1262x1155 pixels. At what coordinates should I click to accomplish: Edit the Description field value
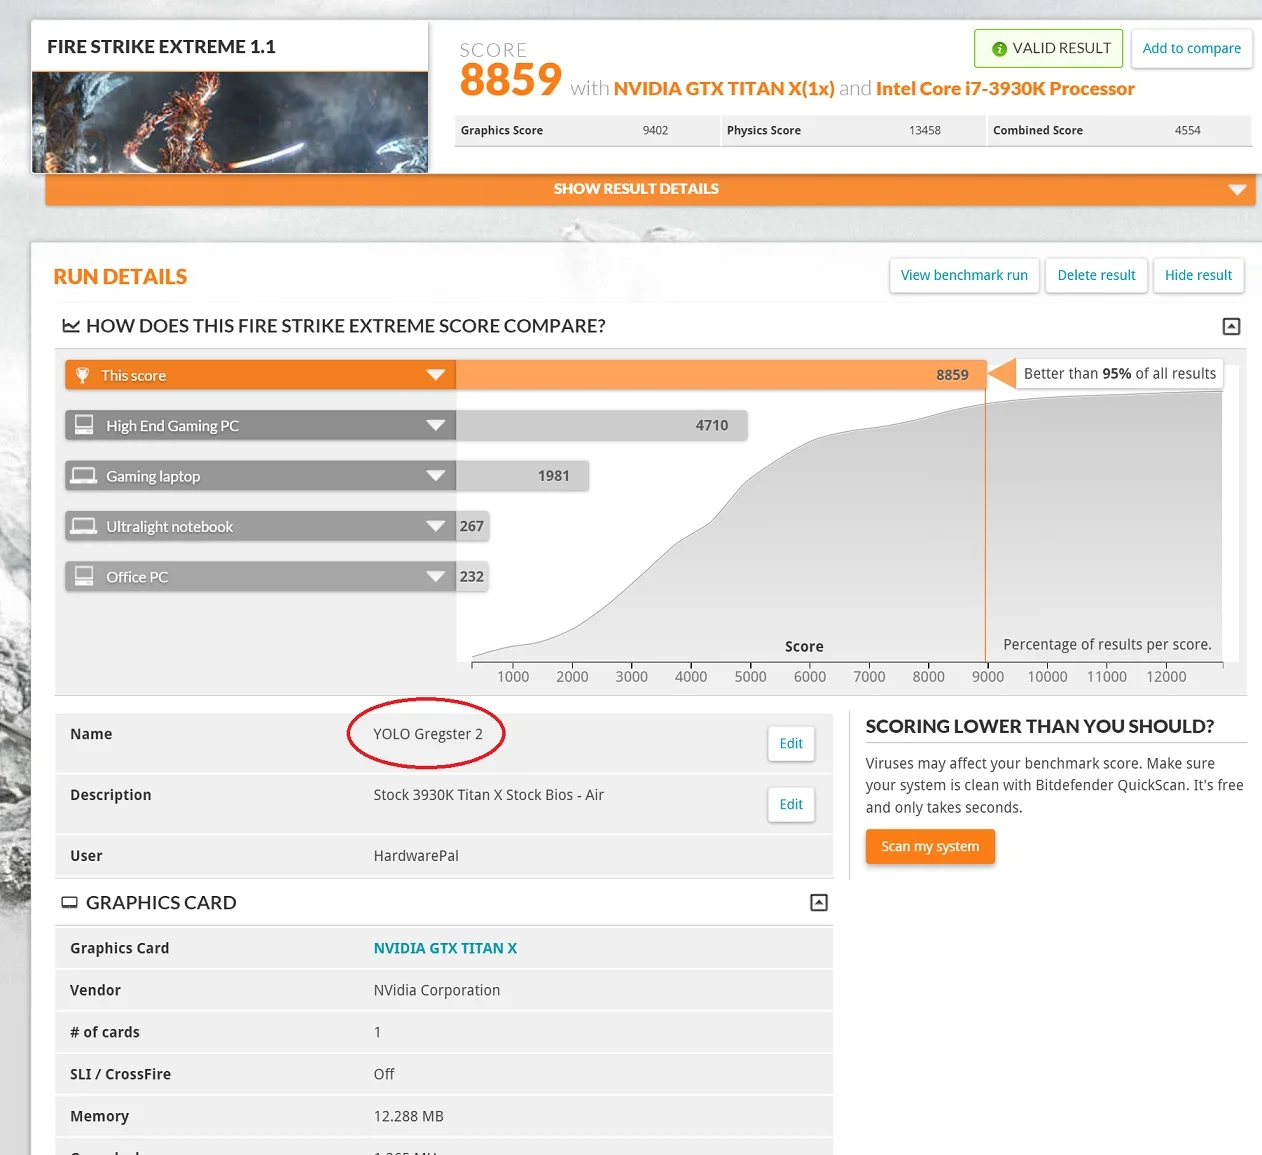coord(791,804)
